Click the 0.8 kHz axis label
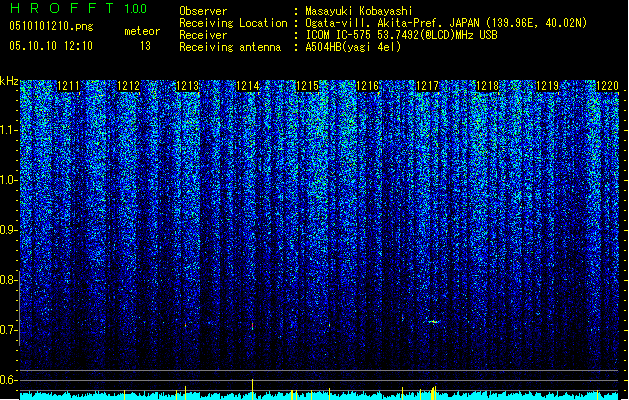This screenshot has height=400, width=629. tap(8, 280)
